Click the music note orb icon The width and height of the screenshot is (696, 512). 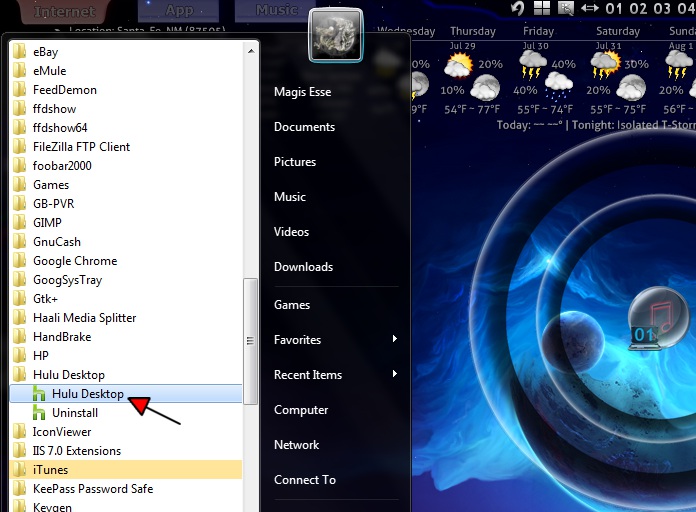[x=658, y=318]
